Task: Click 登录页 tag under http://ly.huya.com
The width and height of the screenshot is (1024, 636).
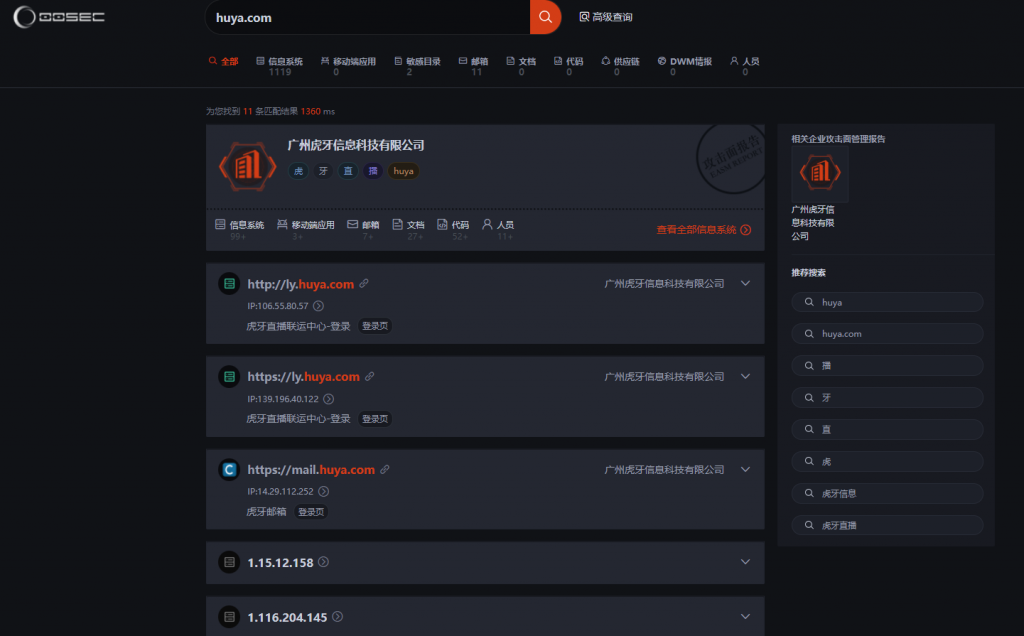Action: 375,326
